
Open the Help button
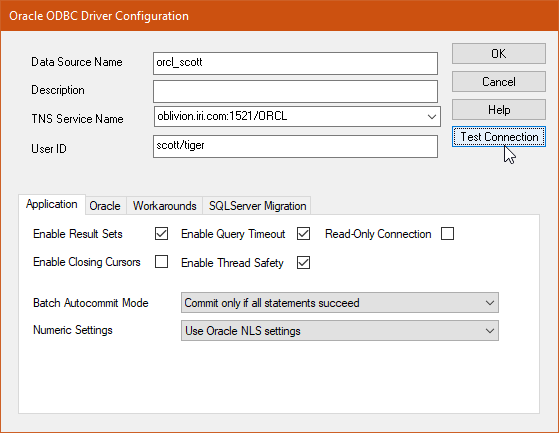(x=499, y=110)
